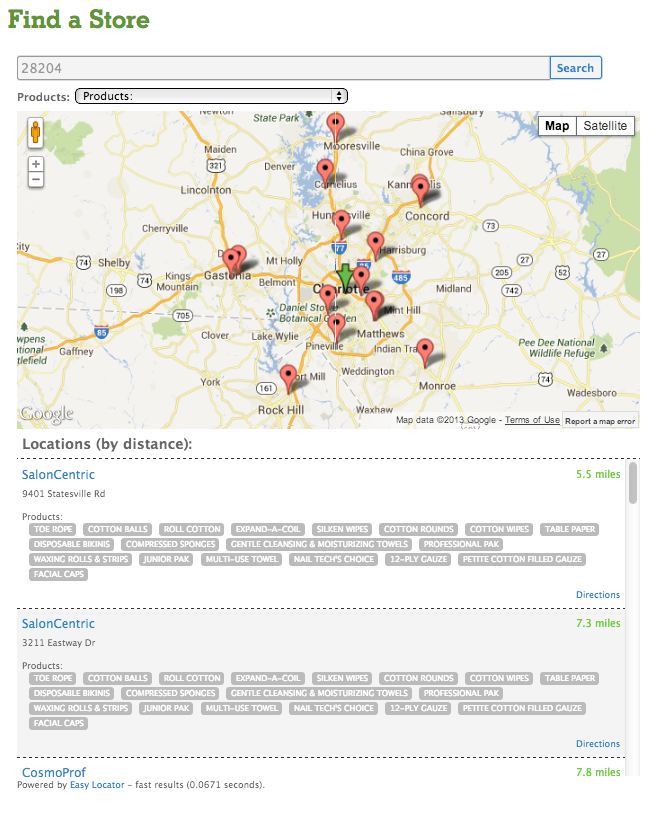The image size is (657, 814).
Task: Open the map Terms of Use
Action: pos(532,419)
